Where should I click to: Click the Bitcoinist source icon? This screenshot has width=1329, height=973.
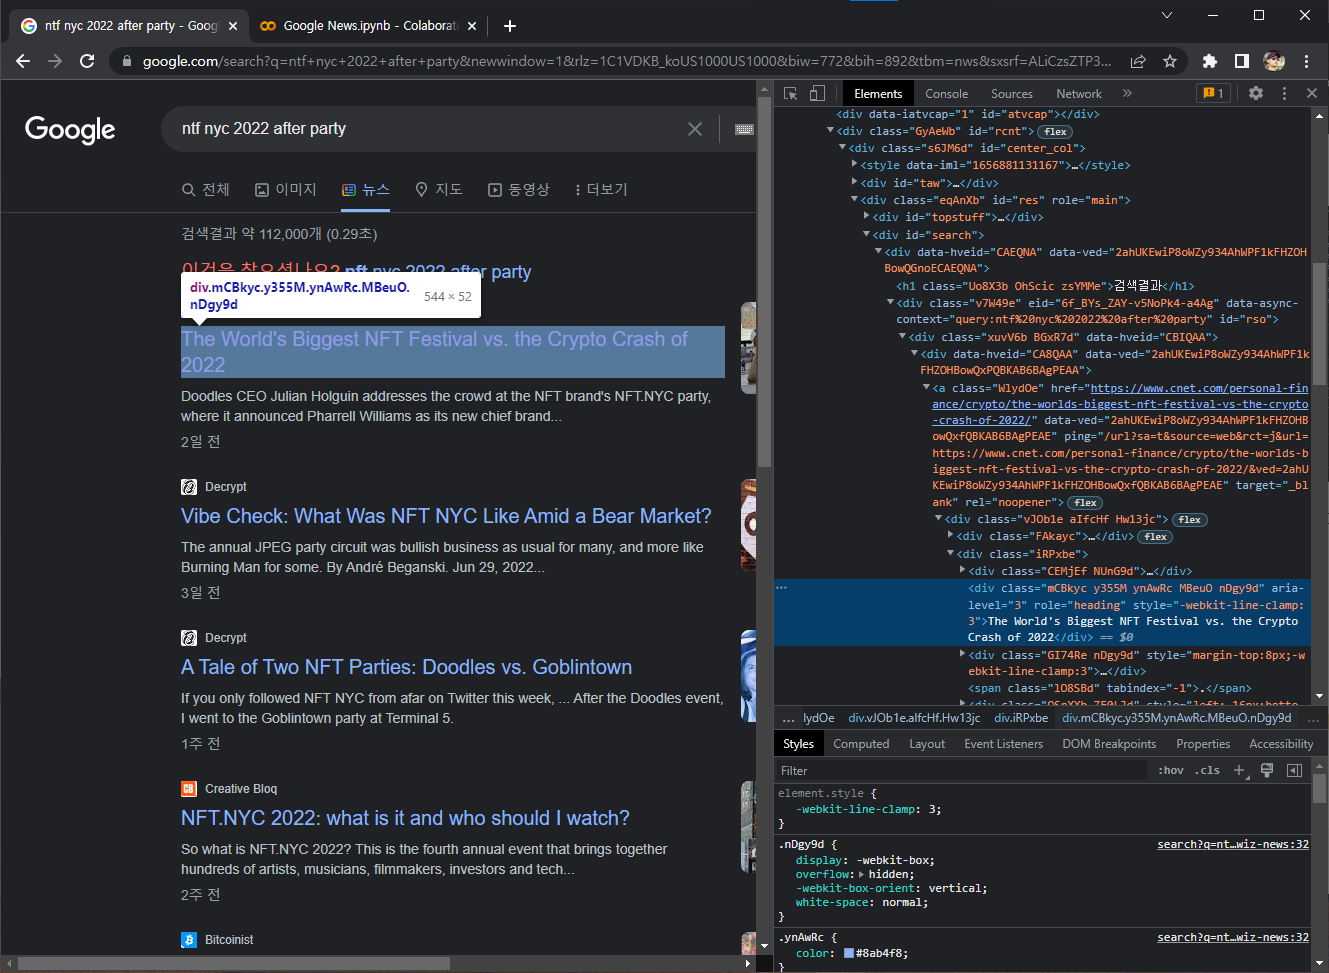coord(189,940)
